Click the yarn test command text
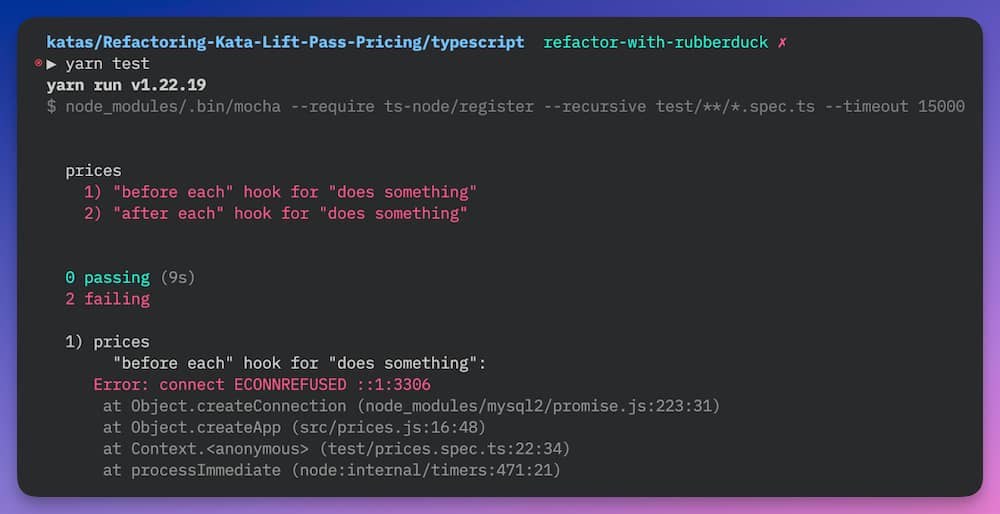 tap(107, 64)
